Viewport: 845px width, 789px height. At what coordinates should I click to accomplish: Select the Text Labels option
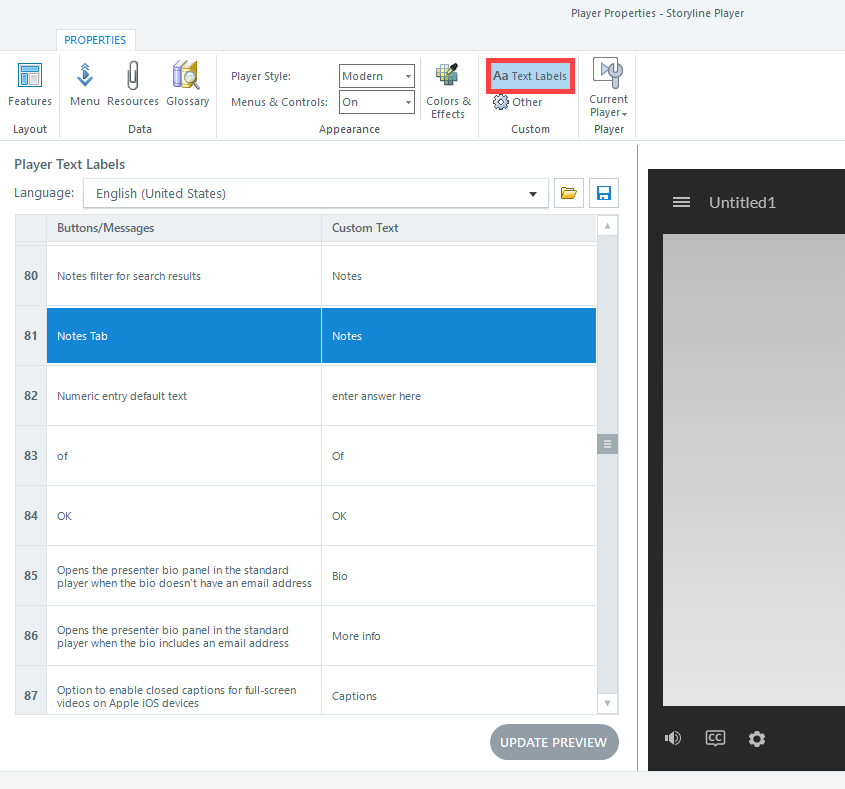[530, 76]
